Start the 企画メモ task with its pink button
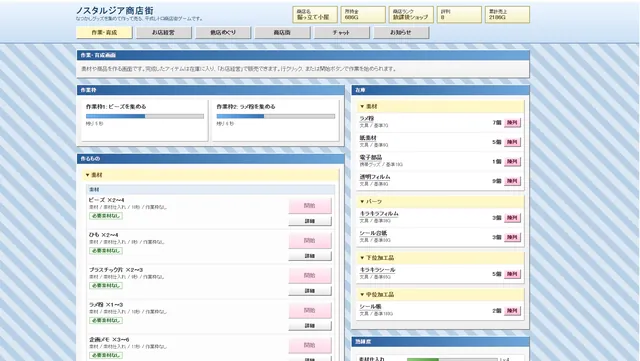Viewport: 640px width, 361px height. 310,345
